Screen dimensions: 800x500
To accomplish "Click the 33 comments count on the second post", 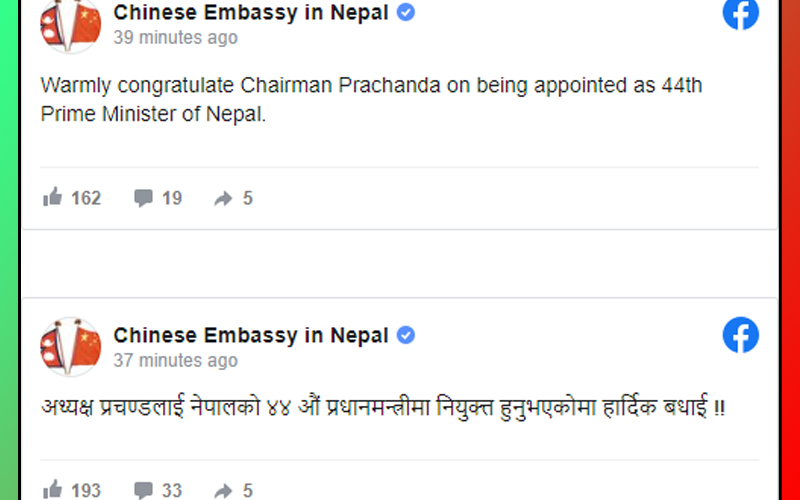I will click(172, 490).
